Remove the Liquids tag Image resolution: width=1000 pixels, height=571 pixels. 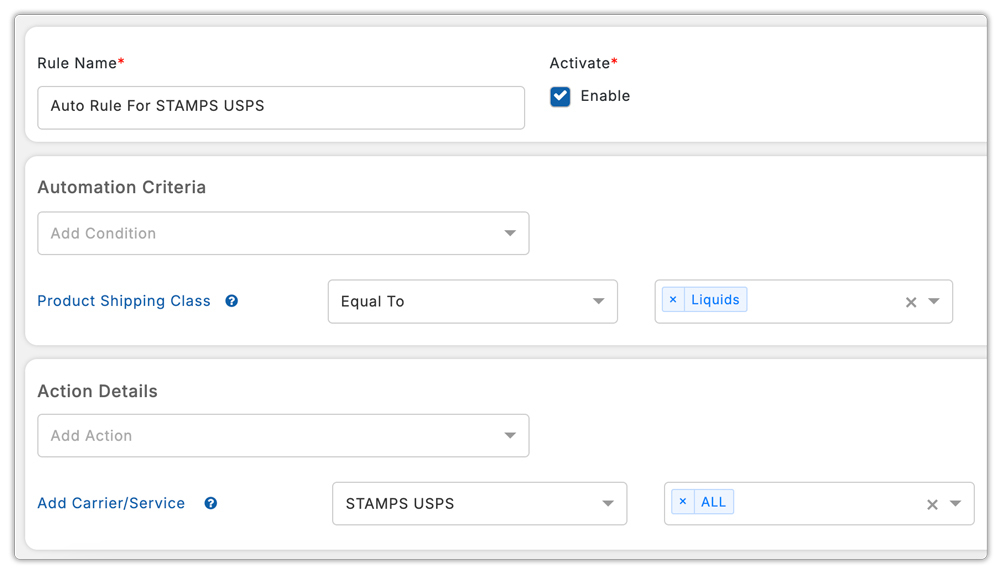pos(673,299)
